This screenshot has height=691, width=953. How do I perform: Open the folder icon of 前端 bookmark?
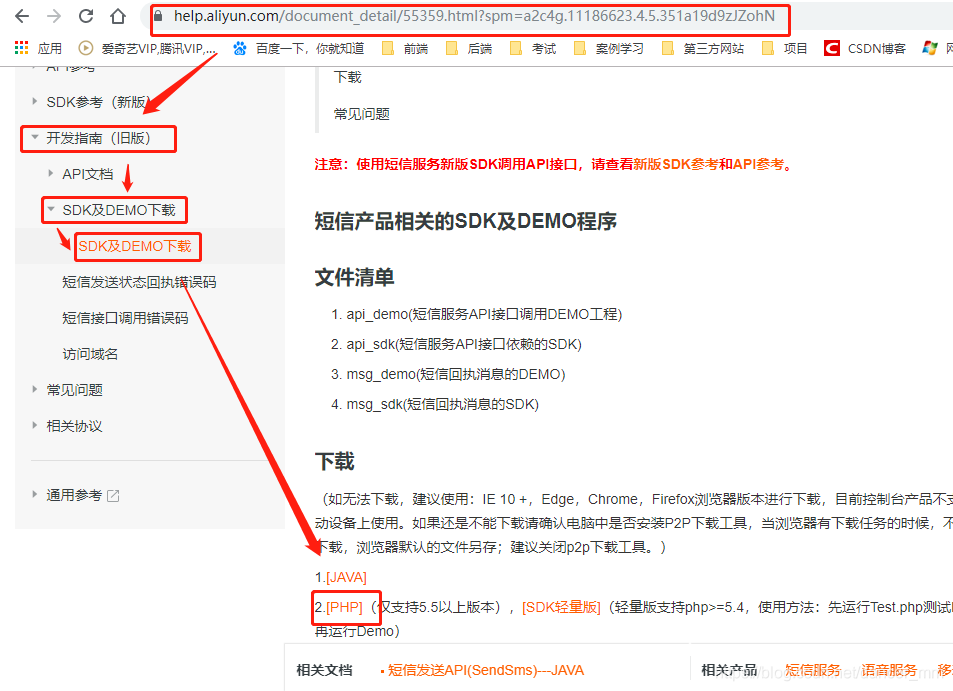point(389,47)
